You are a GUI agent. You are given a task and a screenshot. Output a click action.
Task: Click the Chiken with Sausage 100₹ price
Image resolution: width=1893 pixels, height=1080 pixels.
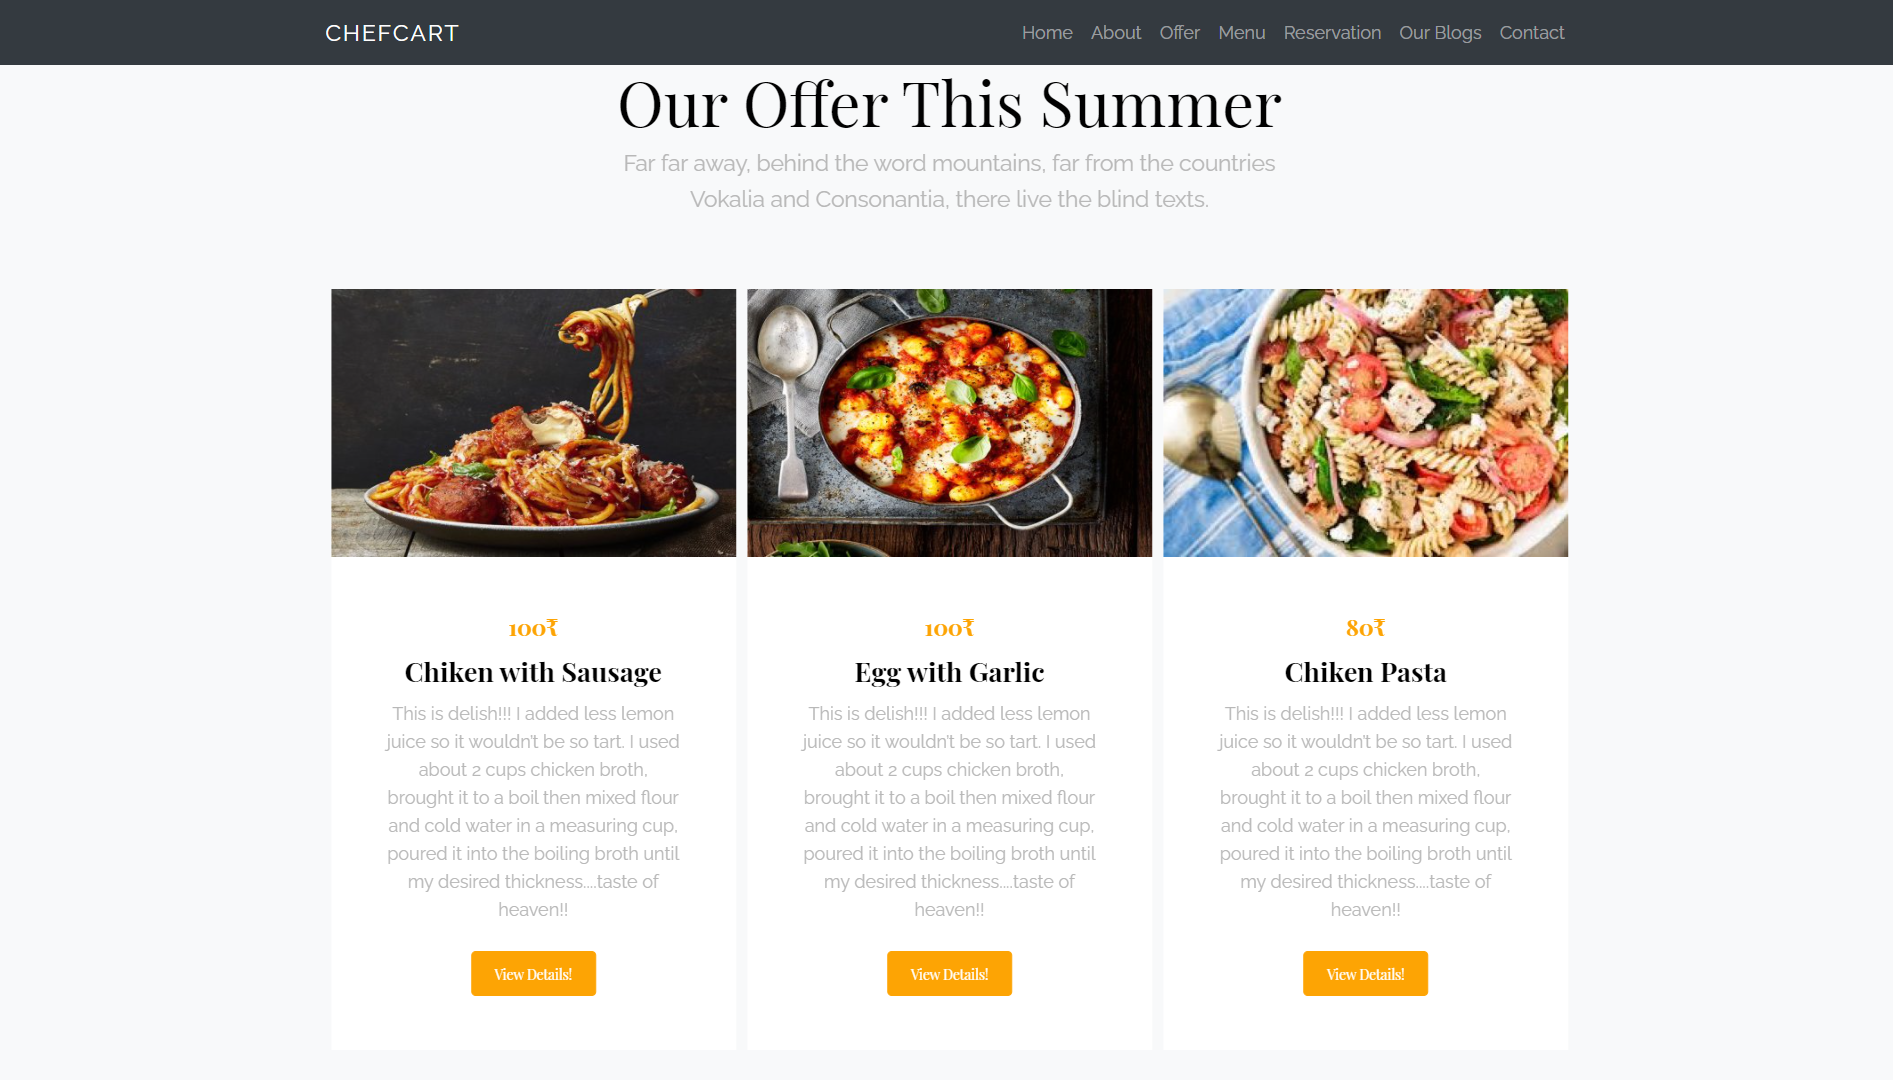pyautogui.click(x=533, y=628)
